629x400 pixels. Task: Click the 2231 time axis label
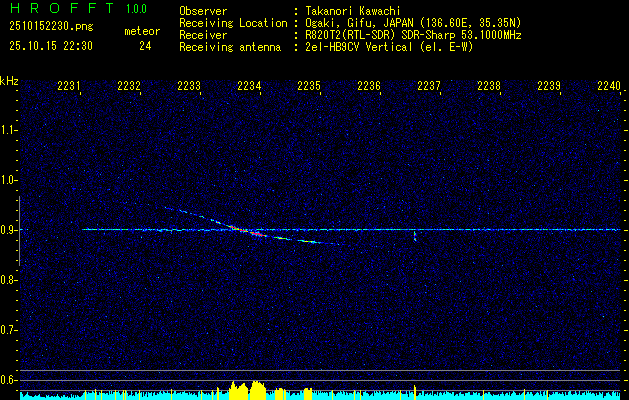[69, 85]
